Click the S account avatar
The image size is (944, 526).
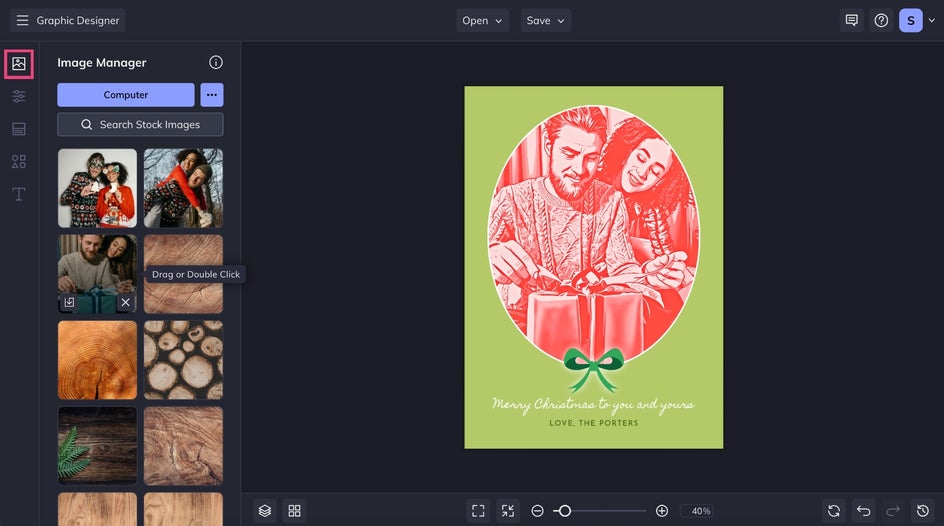point(910,20)
